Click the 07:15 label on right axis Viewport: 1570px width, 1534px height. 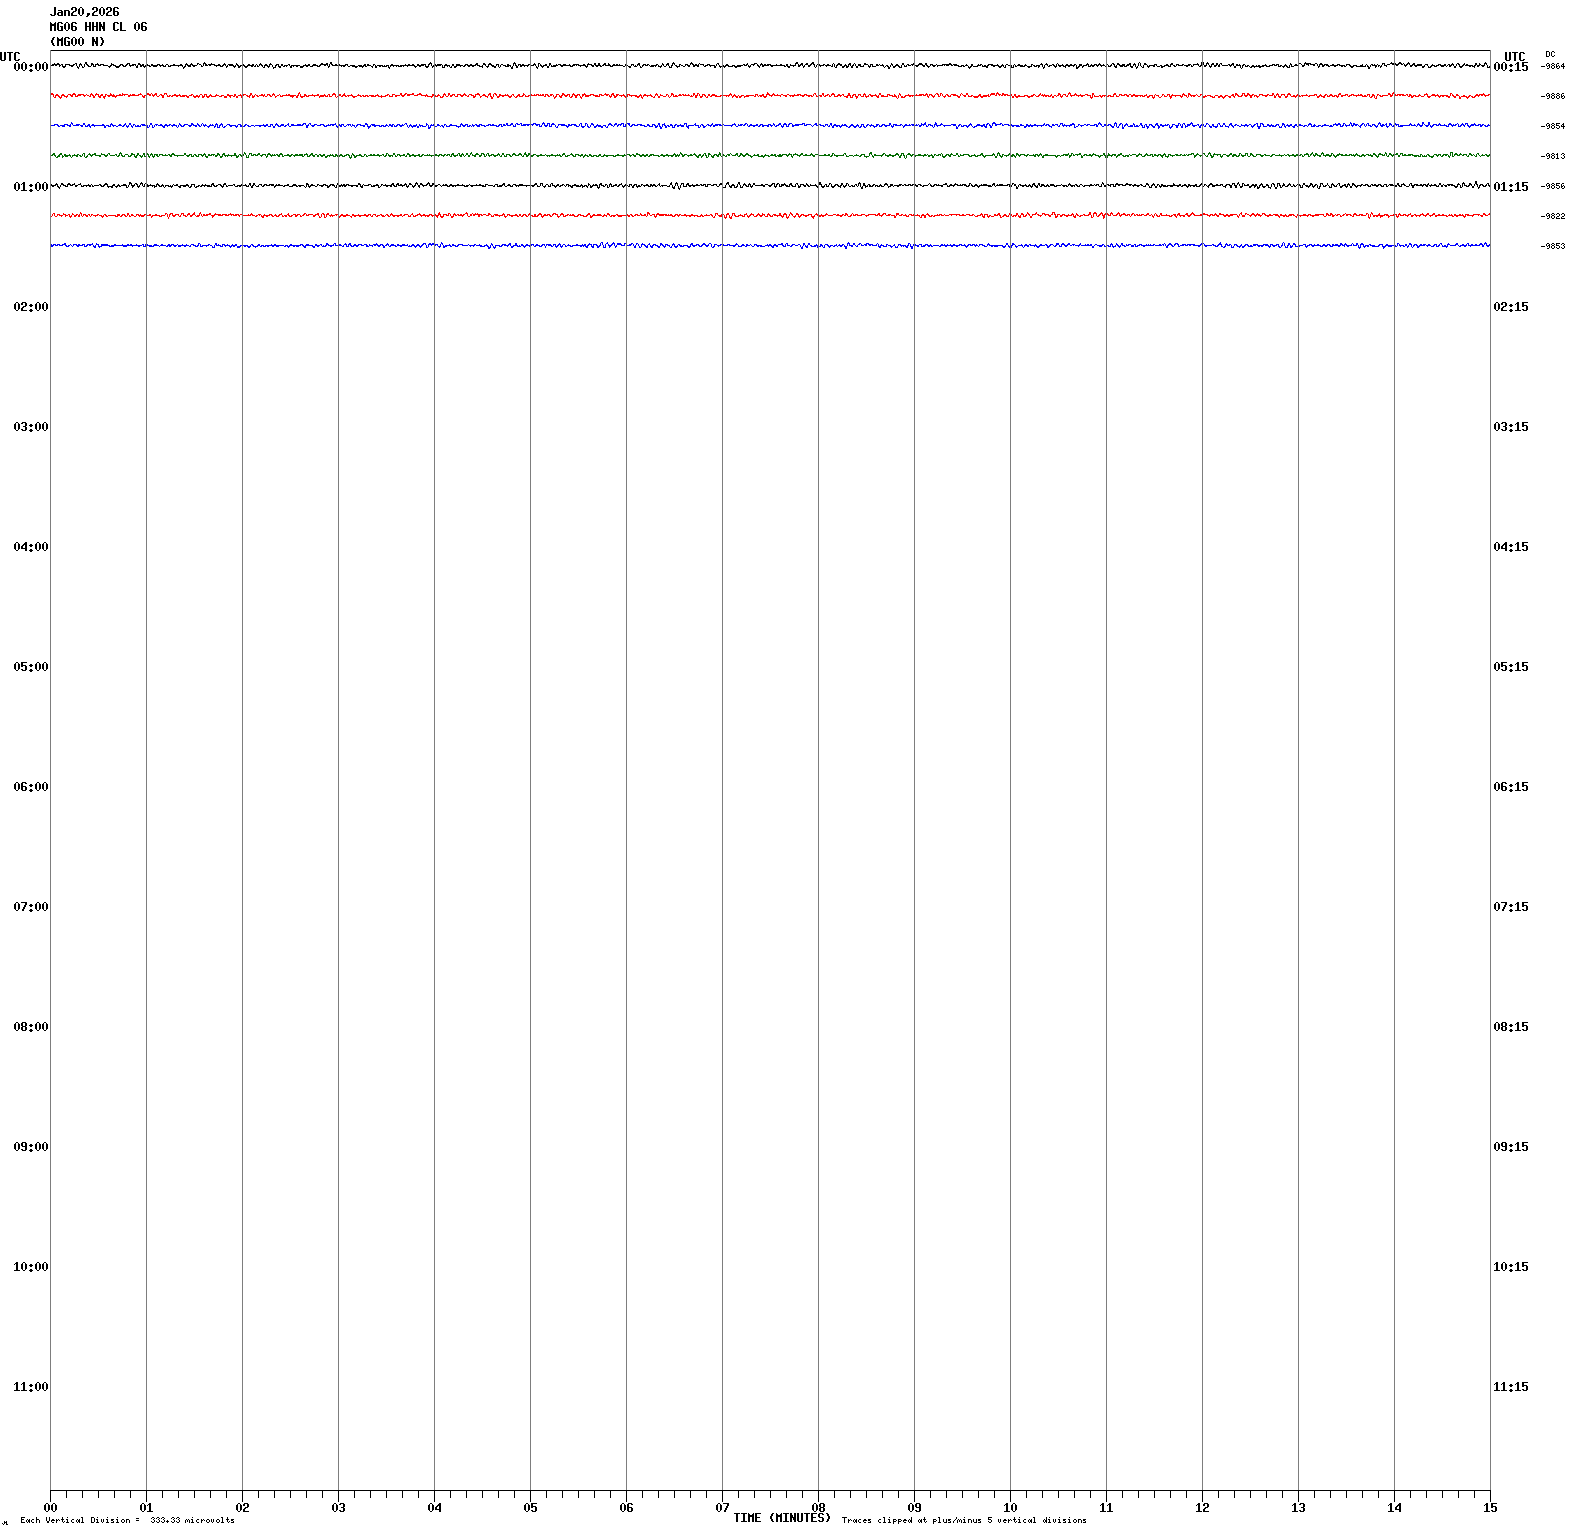coord(1510,907)
